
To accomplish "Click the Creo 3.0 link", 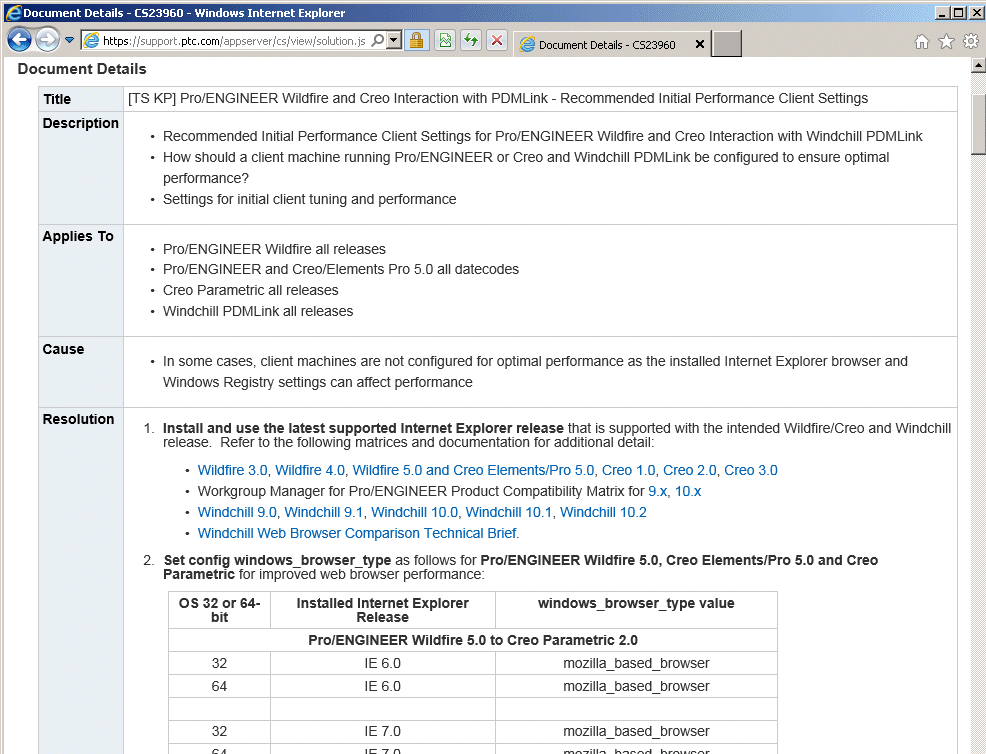I will coord(751,469).
